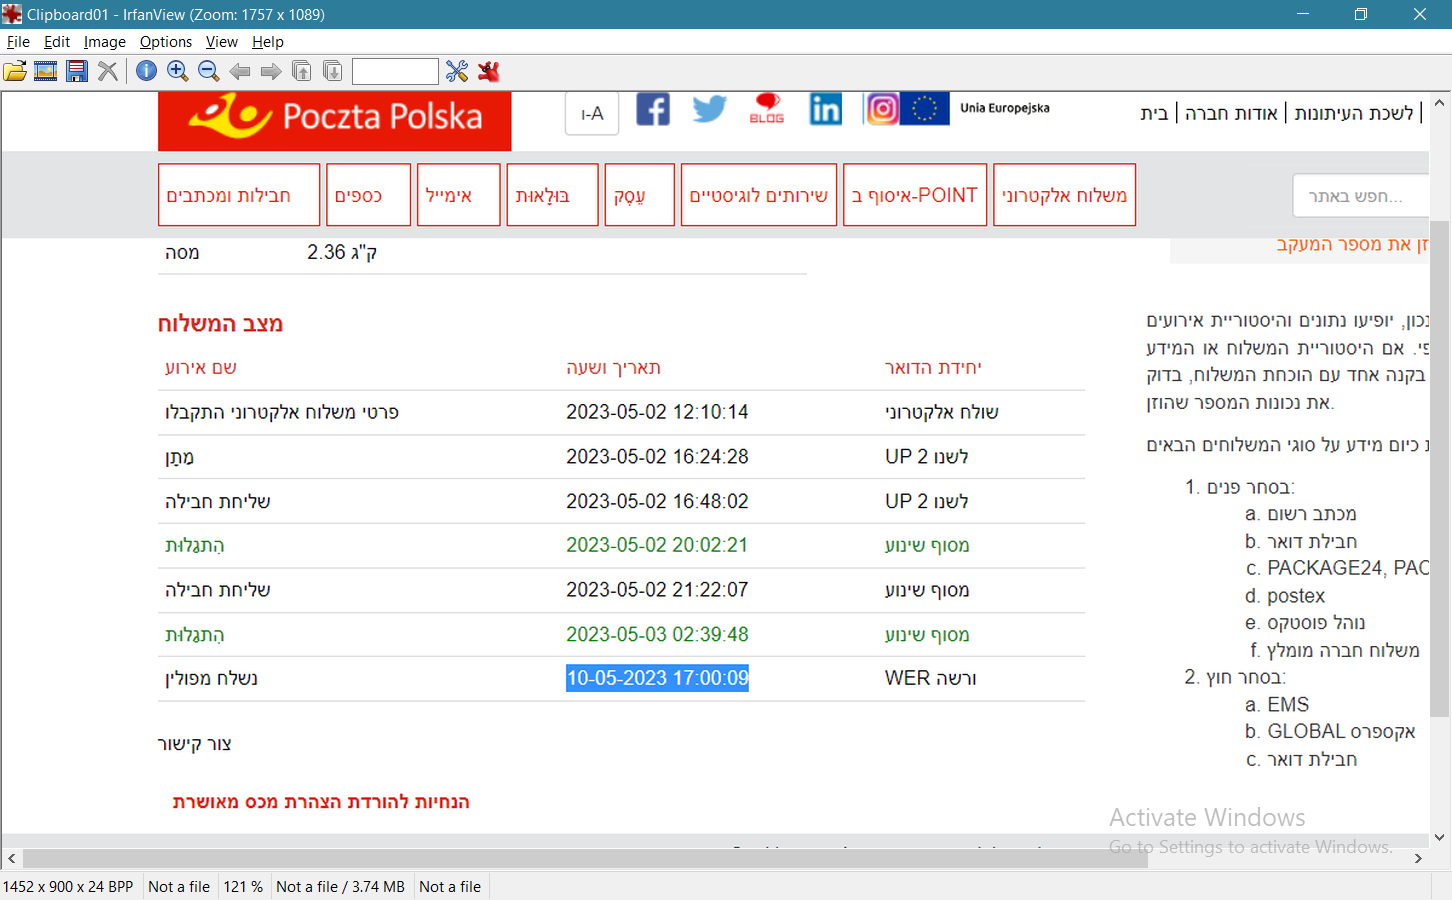Click the 'צור קישור' link
Image resolution: width=1452 pixels, height=900 pixels.
[x=195, y=744]
